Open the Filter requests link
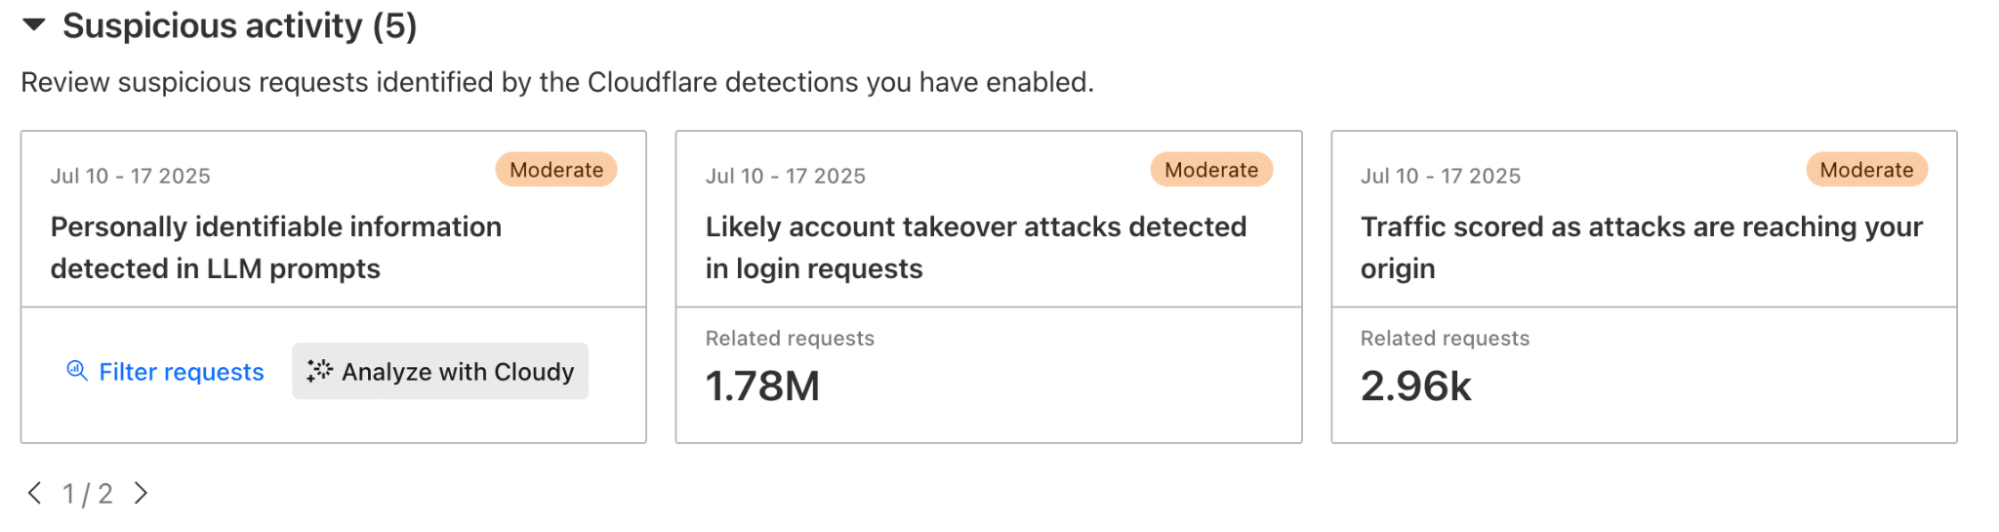The height and width of the screenshot is (532, 1999). tap(181, 372)
